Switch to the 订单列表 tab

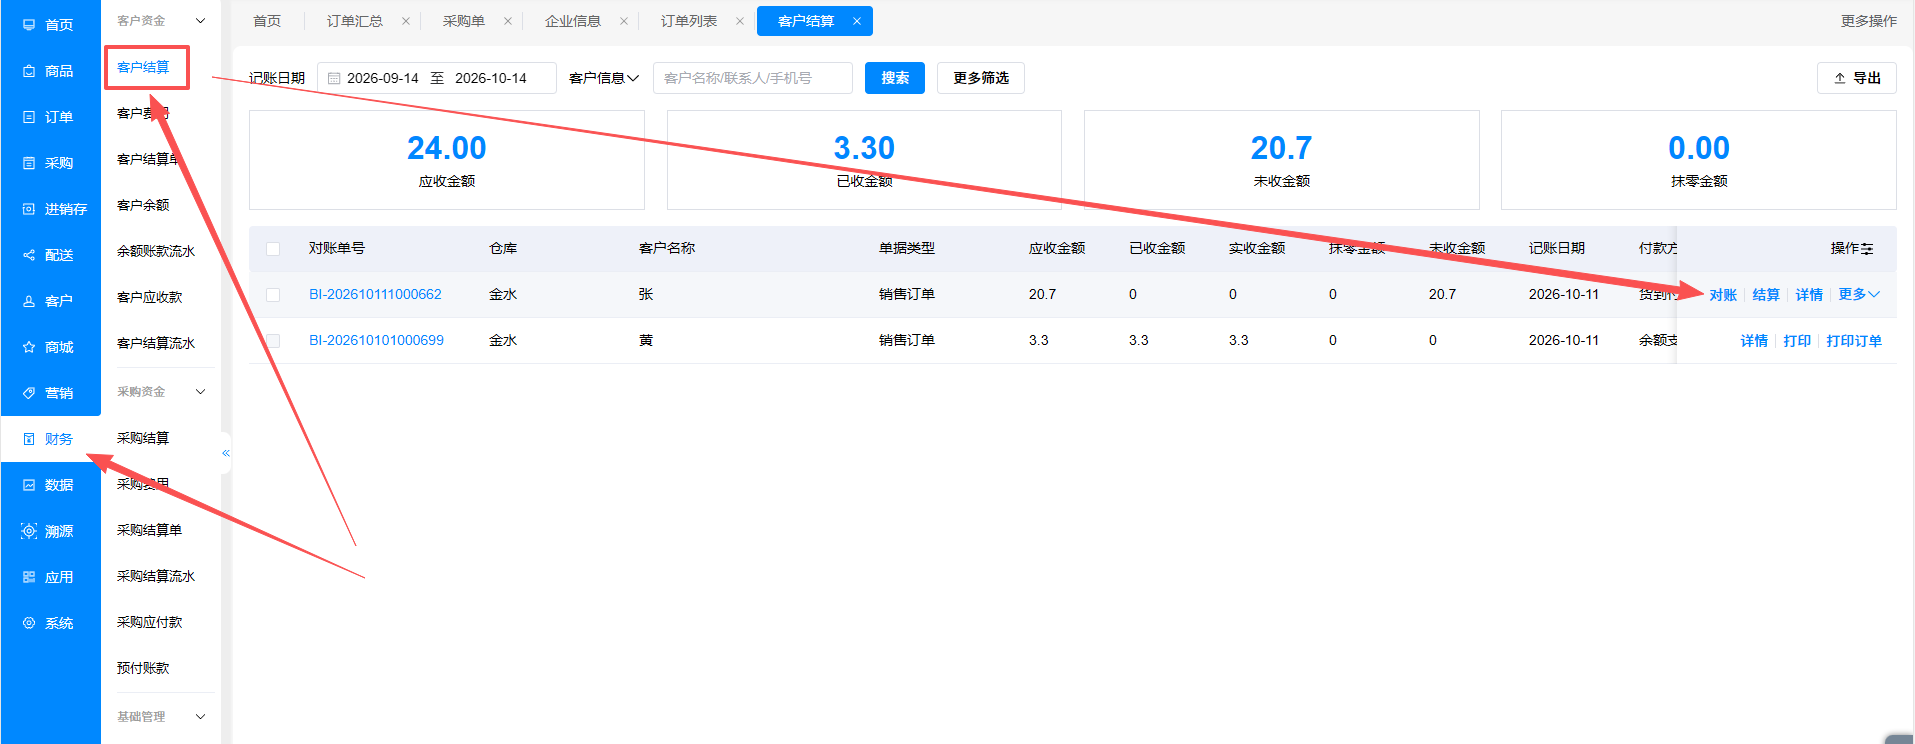coord(689,21)
